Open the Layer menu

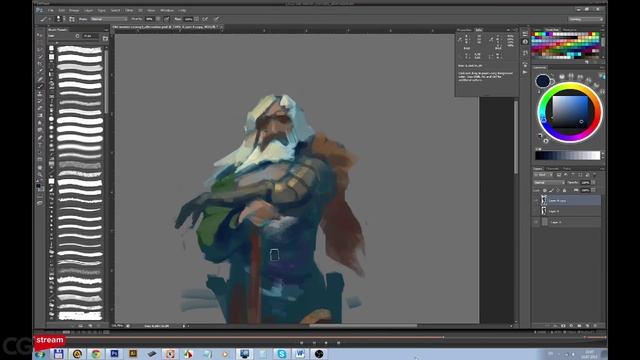89,10
